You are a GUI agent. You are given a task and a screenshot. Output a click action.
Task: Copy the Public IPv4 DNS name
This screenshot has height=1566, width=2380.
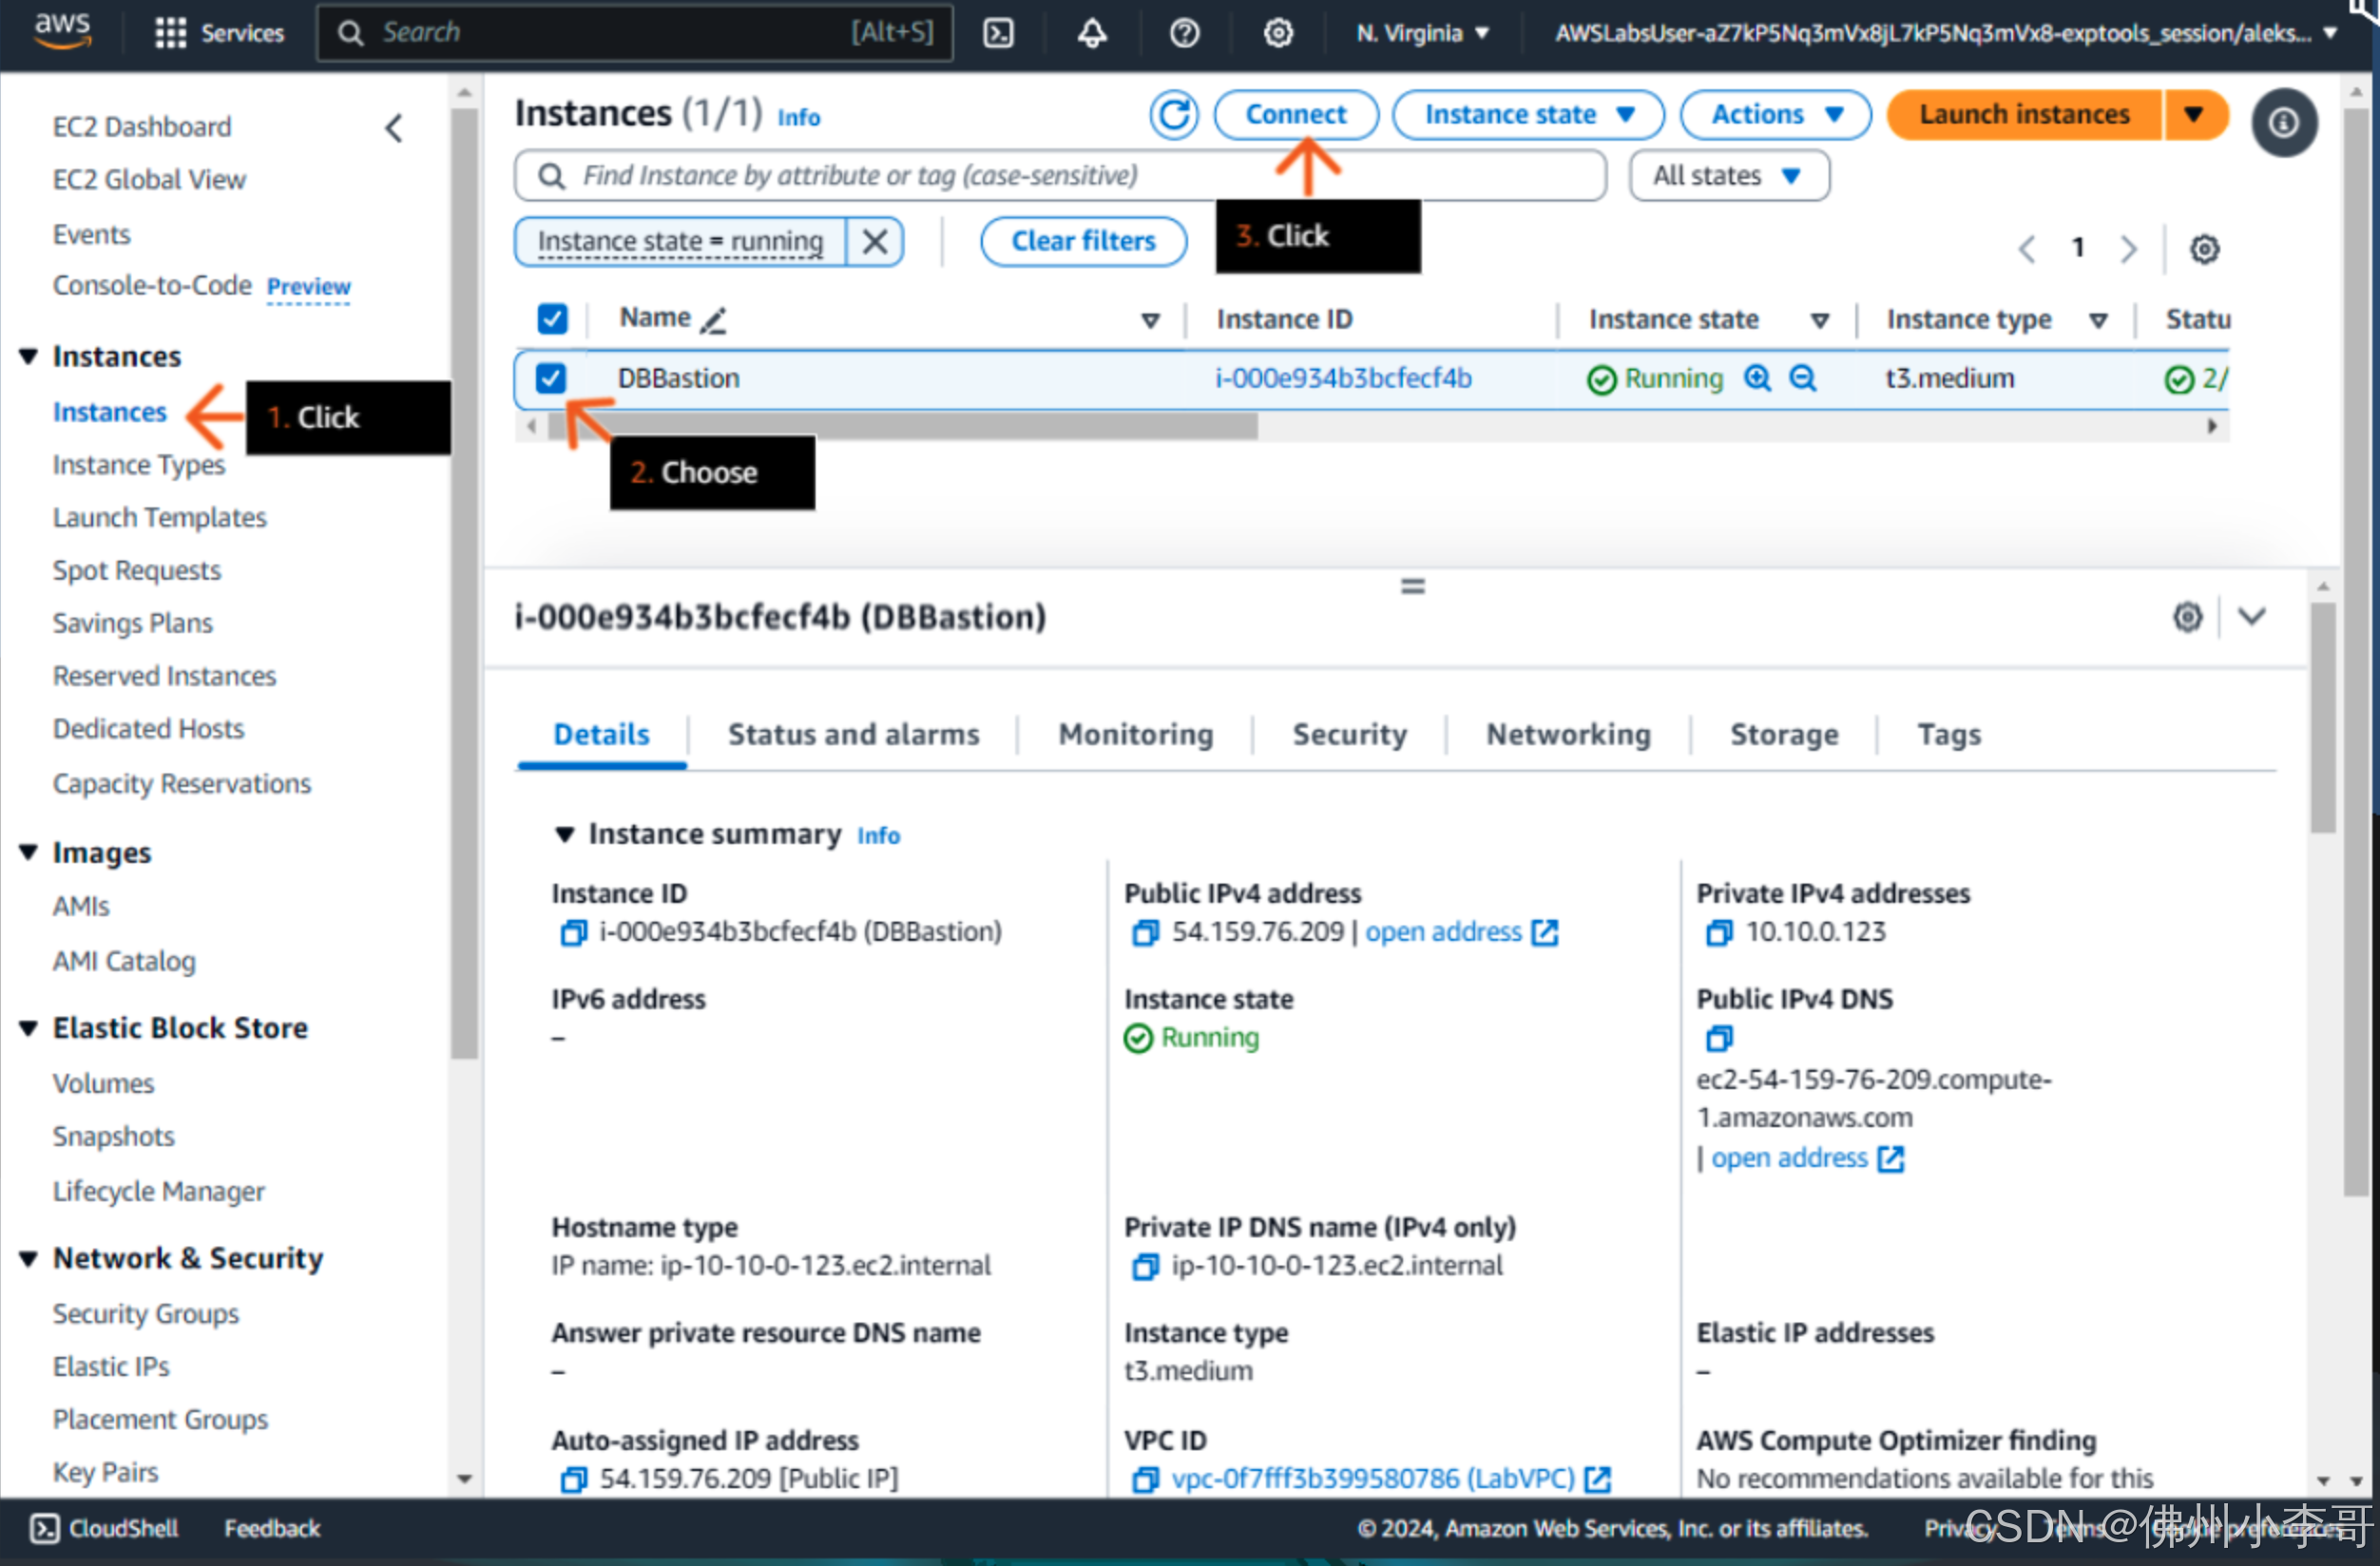(x=1718, y=1039)
